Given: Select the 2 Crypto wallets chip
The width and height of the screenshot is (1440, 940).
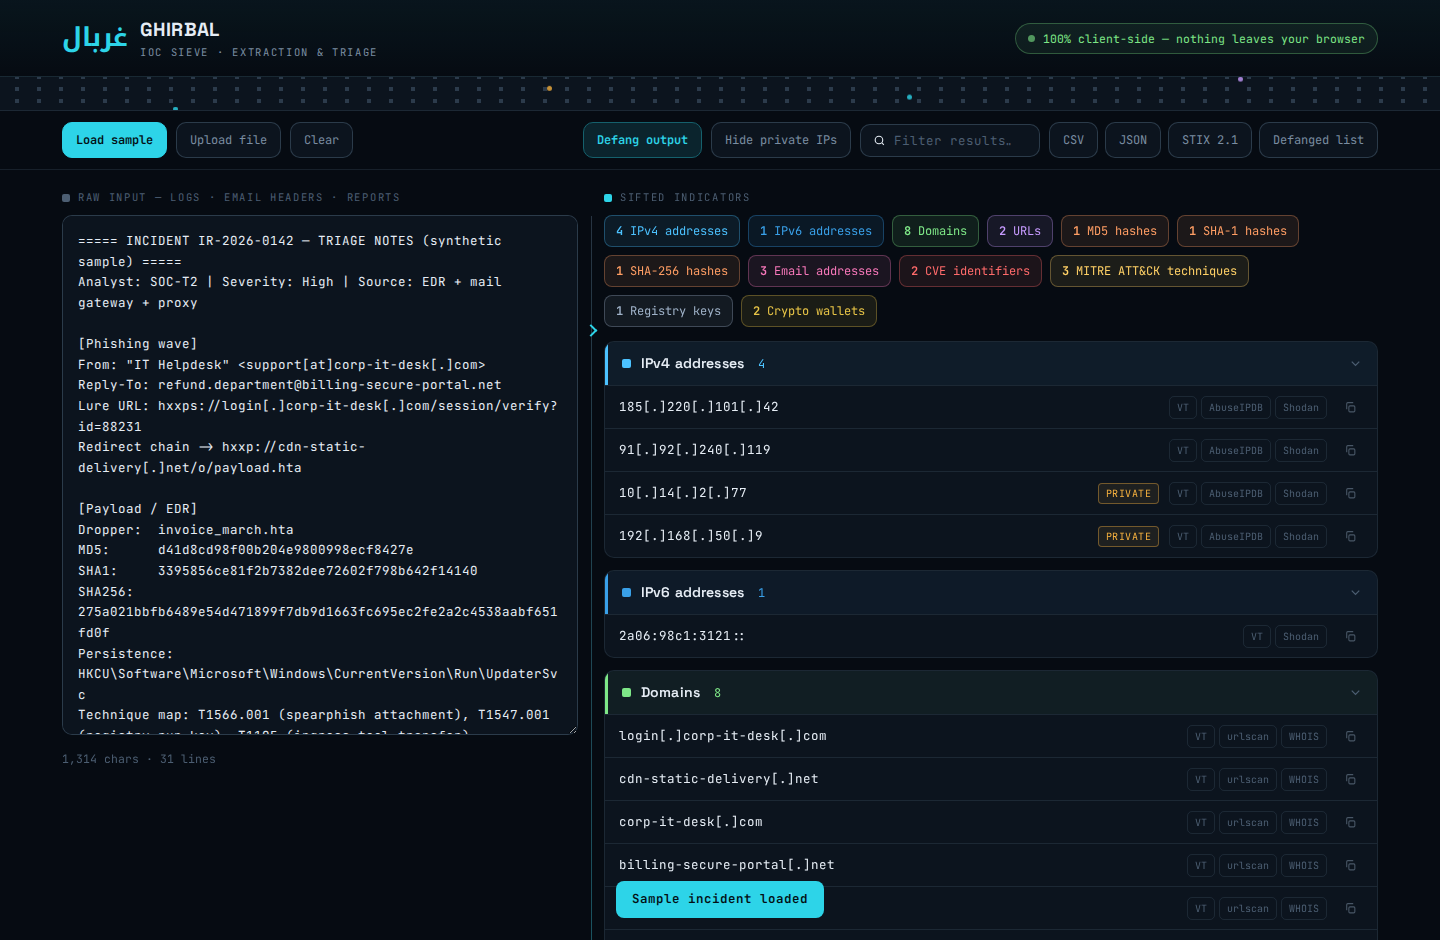Looking at the screenshot, I should tap(809, 311).
